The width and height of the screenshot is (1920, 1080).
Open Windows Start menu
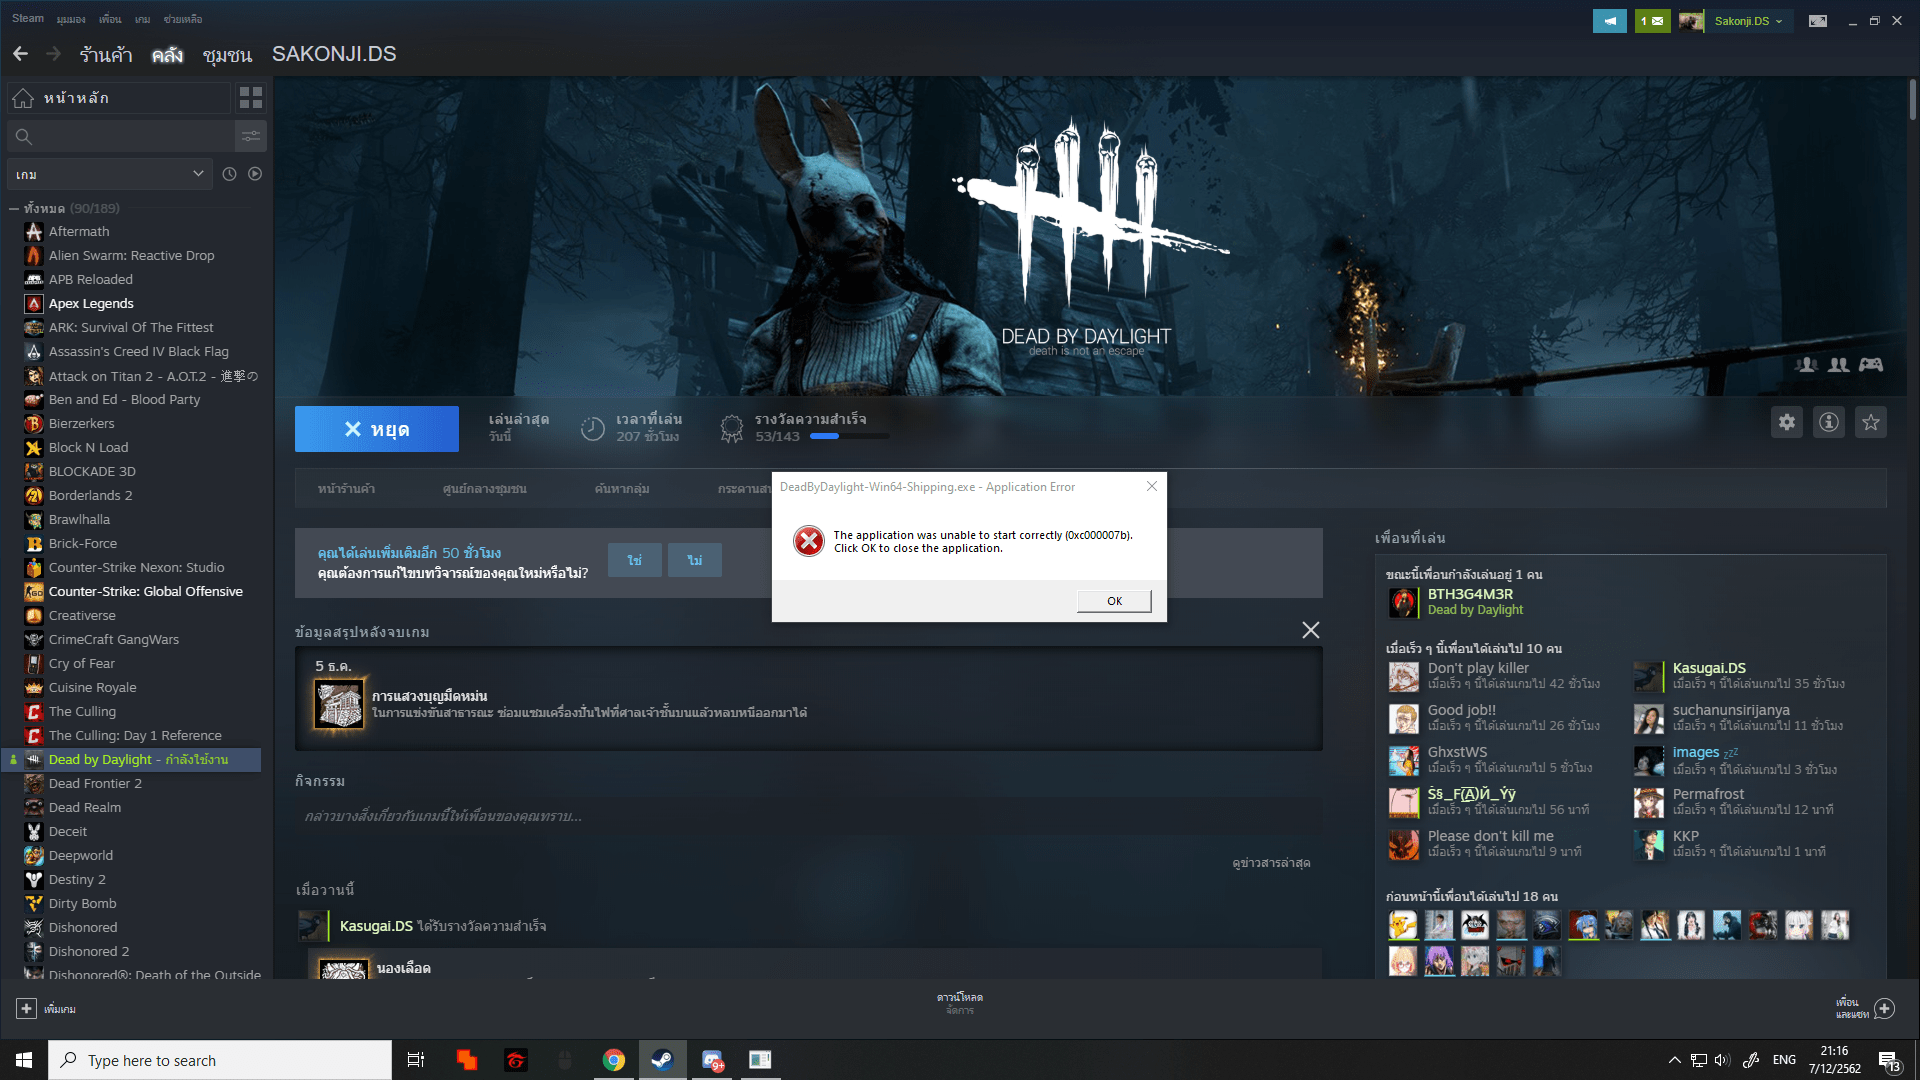[24, 1060]
